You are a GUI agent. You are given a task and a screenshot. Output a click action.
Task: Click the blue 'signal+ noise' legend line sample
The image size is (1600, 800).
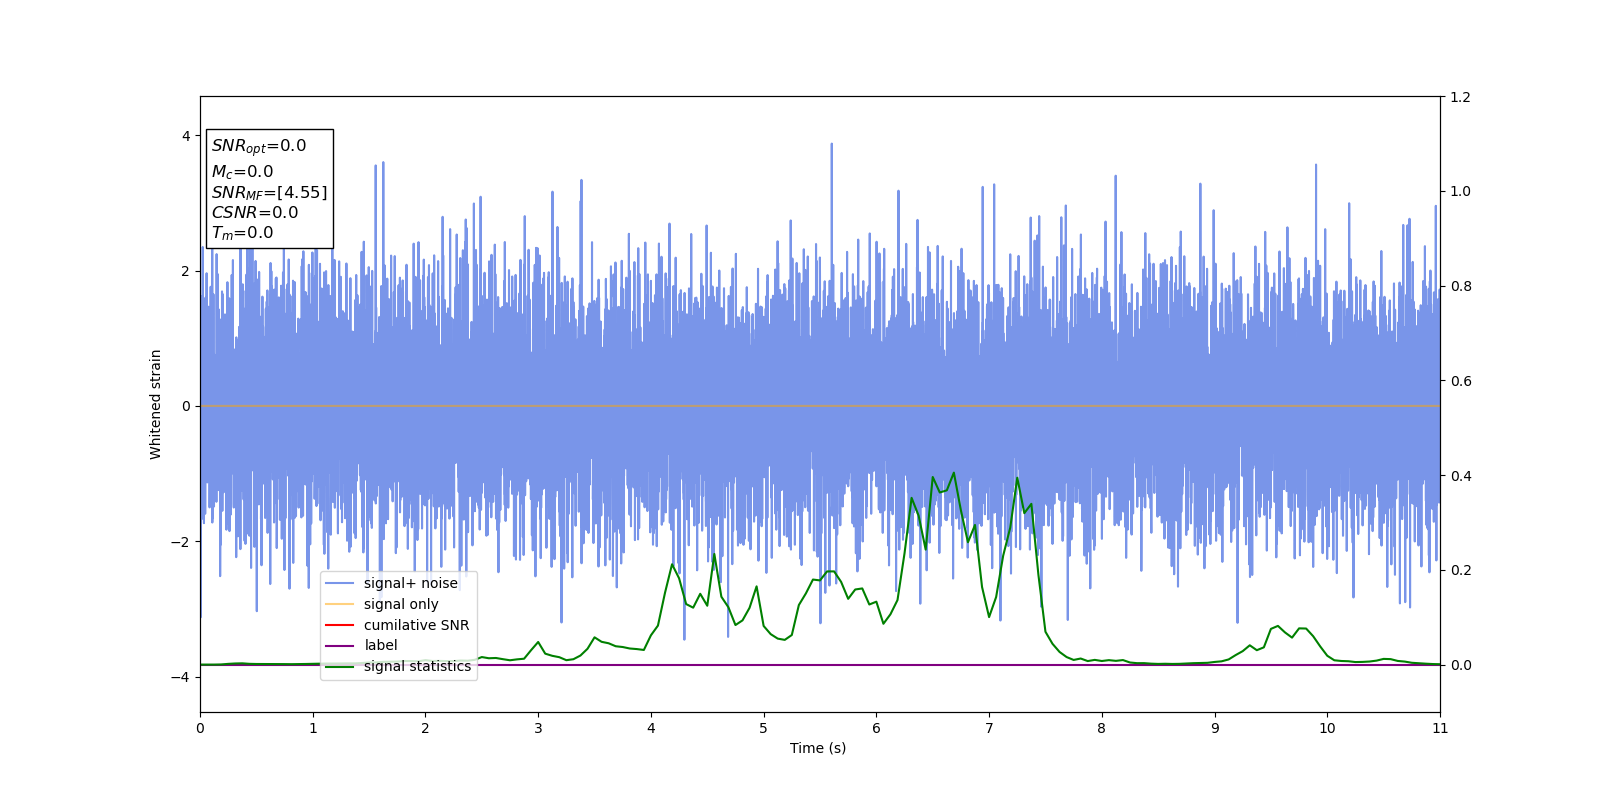click(340, 583)
